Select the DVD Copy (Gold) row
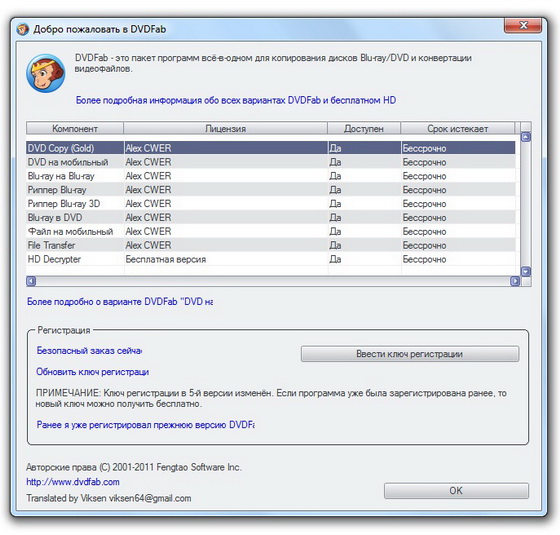Screen dimensions: 560x535 click(270, 148)
